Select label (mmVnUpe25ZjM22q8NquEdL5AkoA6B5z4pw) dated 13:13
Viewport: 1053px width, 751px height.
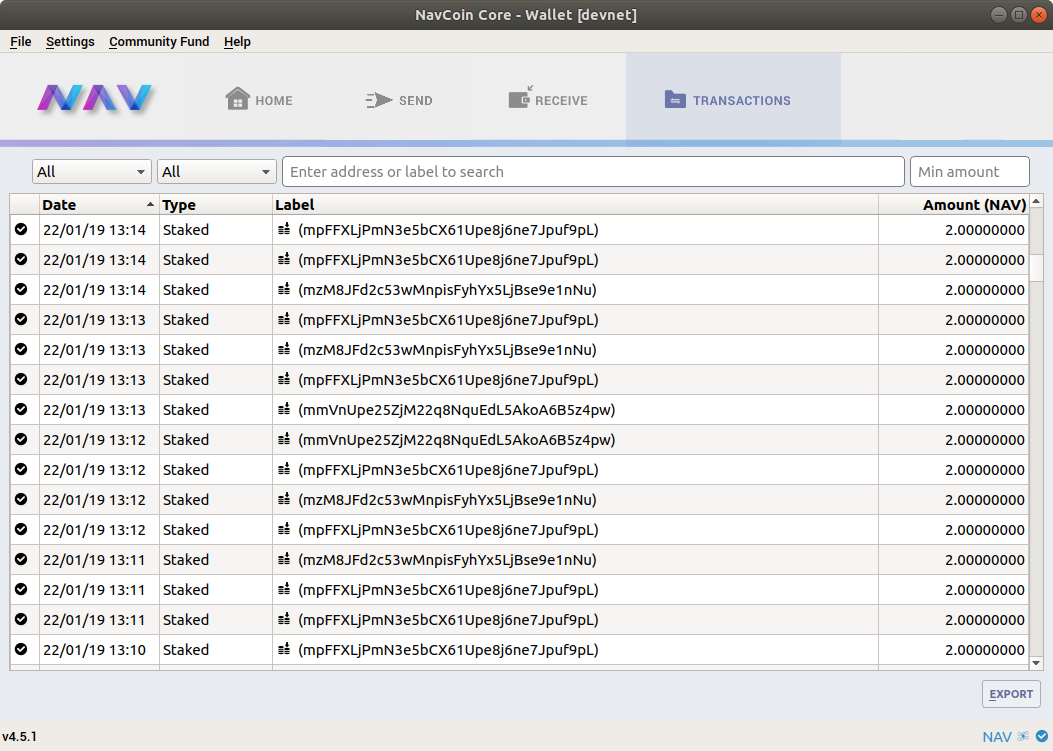[457, 409]
